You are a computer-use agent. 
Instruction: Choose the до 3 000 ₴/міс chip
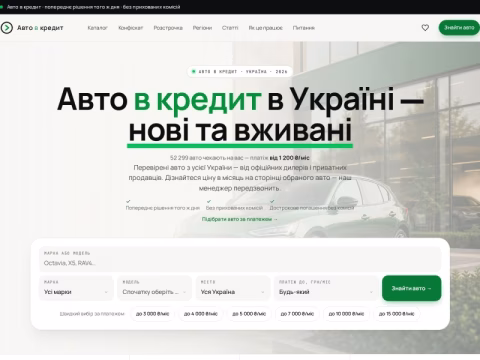point(152,314)
